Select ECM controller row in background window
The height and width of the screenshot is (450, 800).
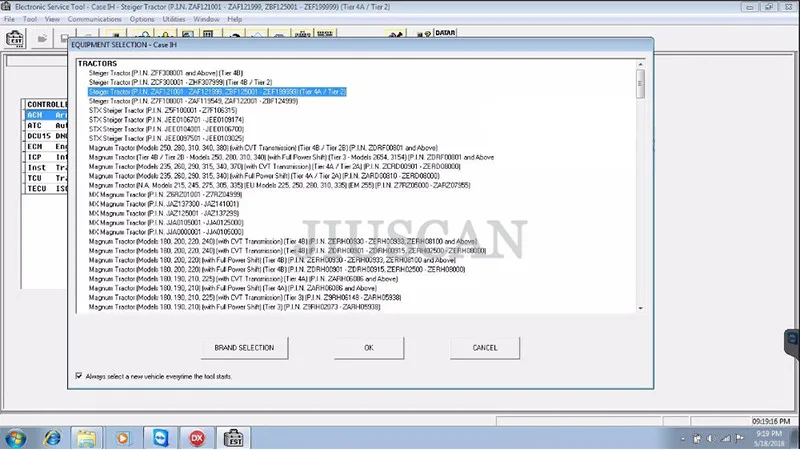click(46, 146)
